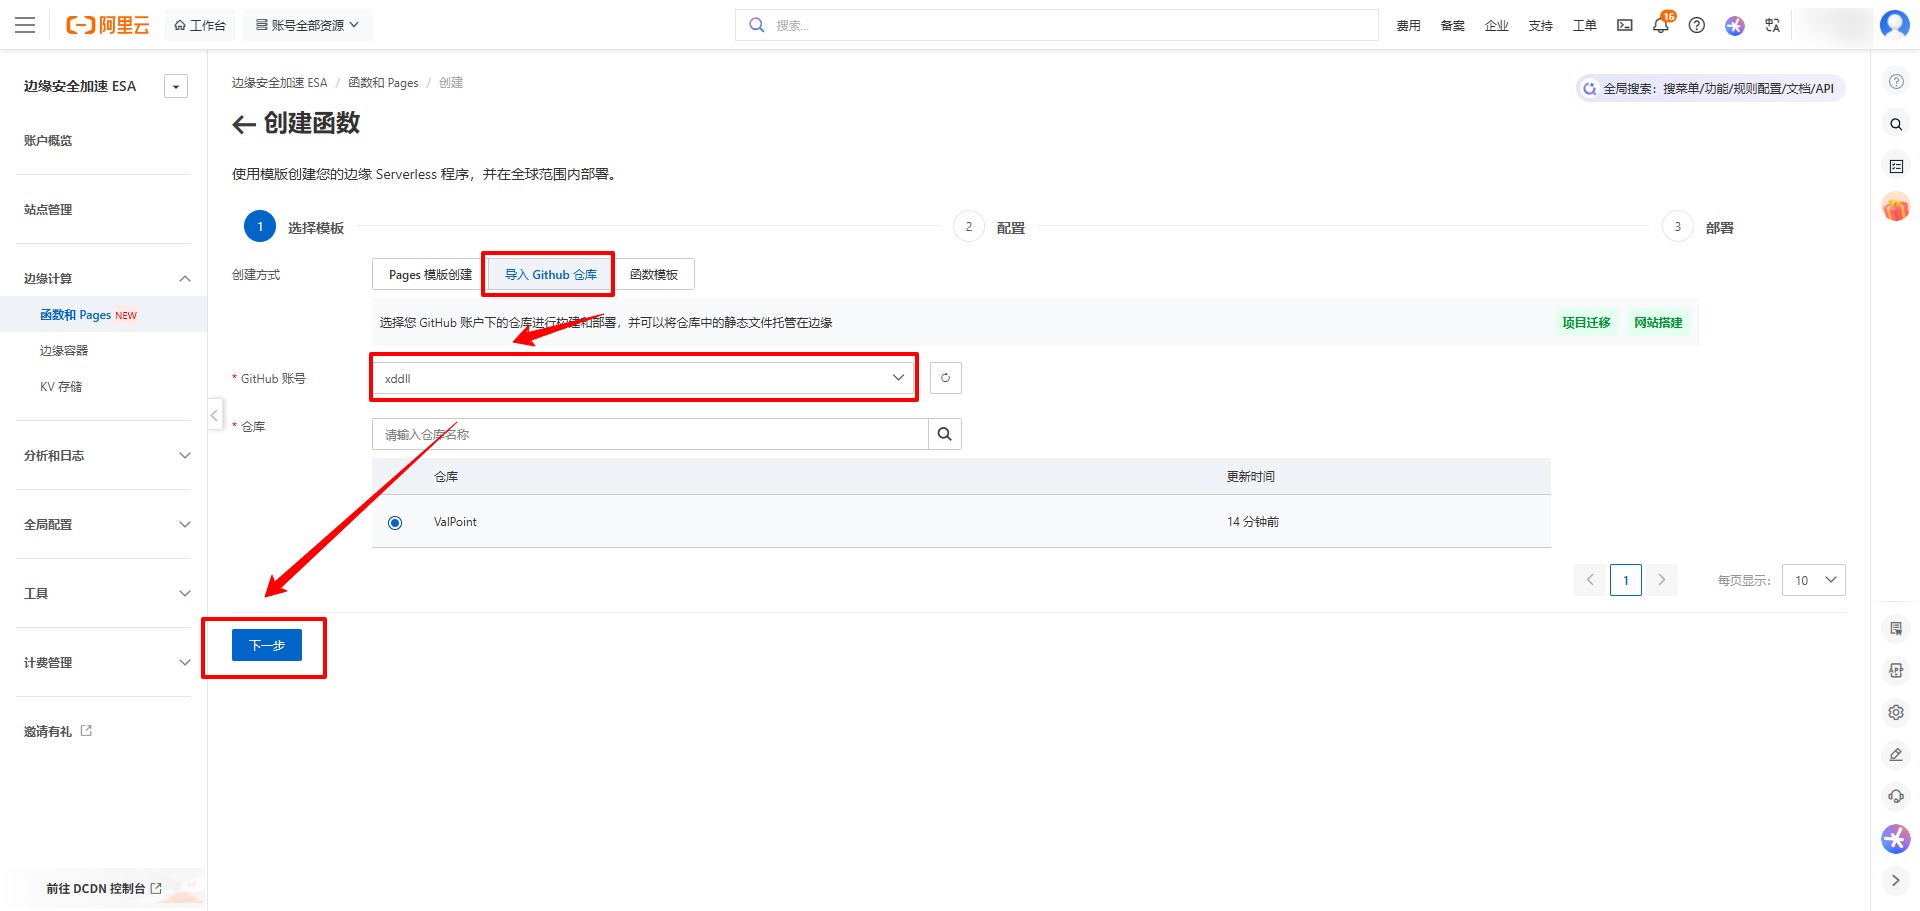
Task: Open the 企业 top menu
Action: [x=1497, y=25]
